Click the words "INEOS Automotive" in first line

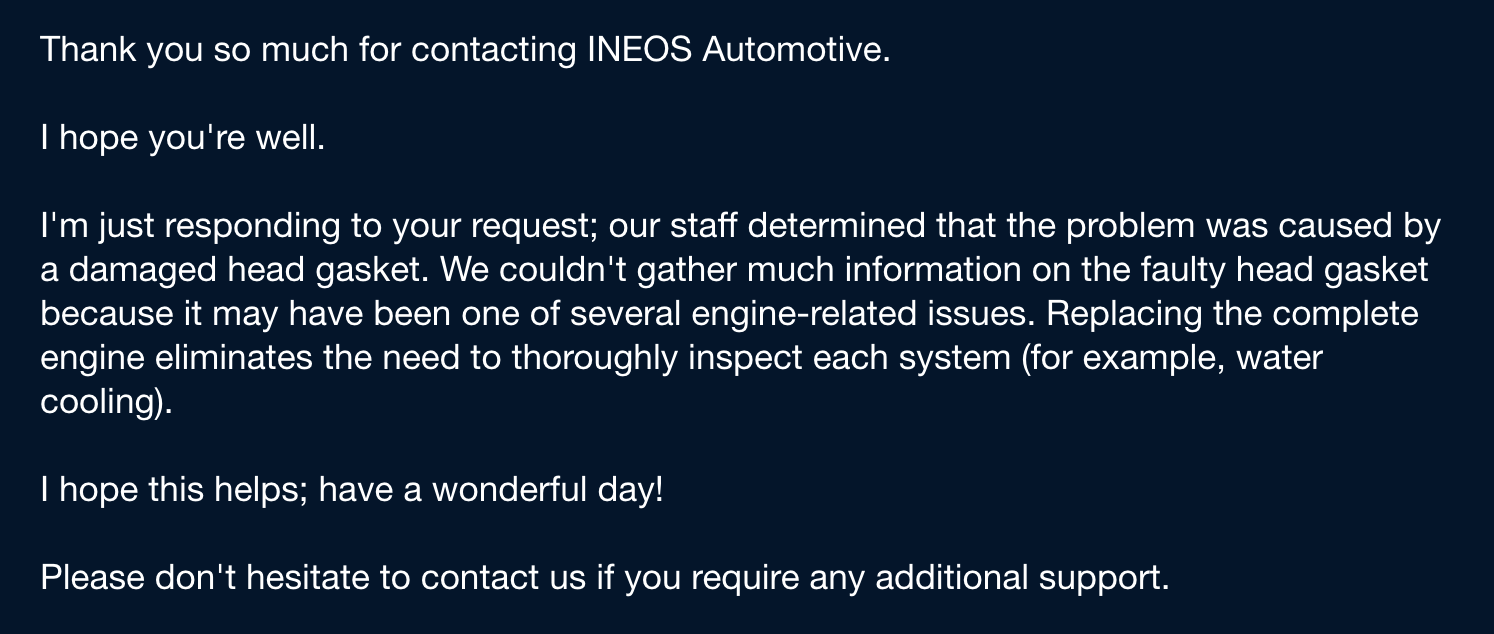click(732, 50)
